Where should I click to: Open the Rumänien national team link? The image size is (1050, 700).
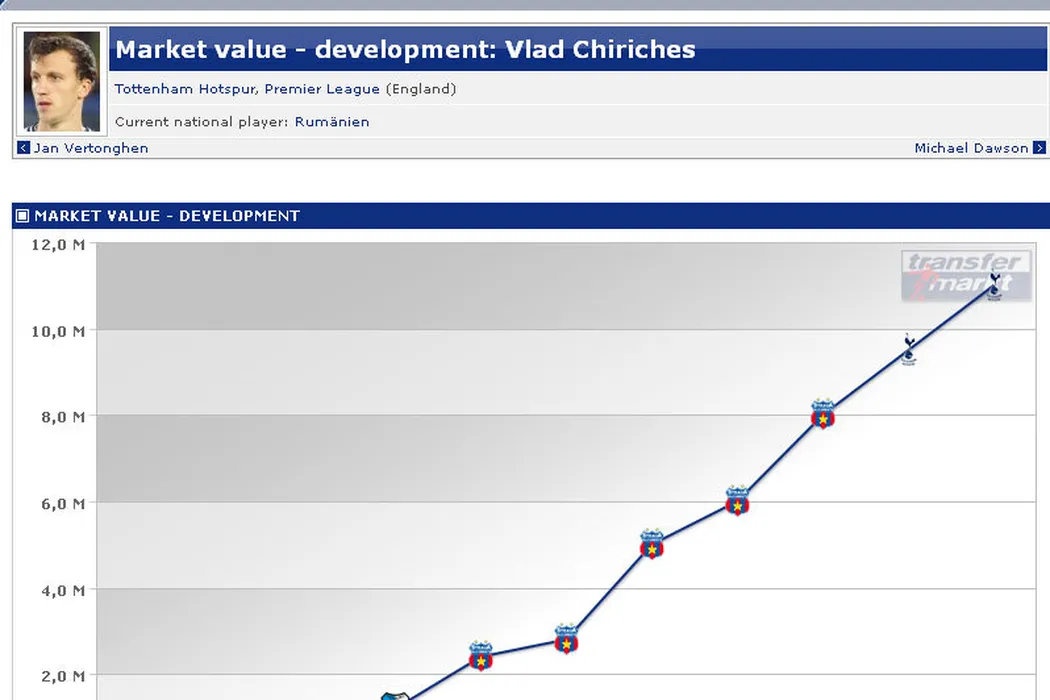tap(332, 122)
